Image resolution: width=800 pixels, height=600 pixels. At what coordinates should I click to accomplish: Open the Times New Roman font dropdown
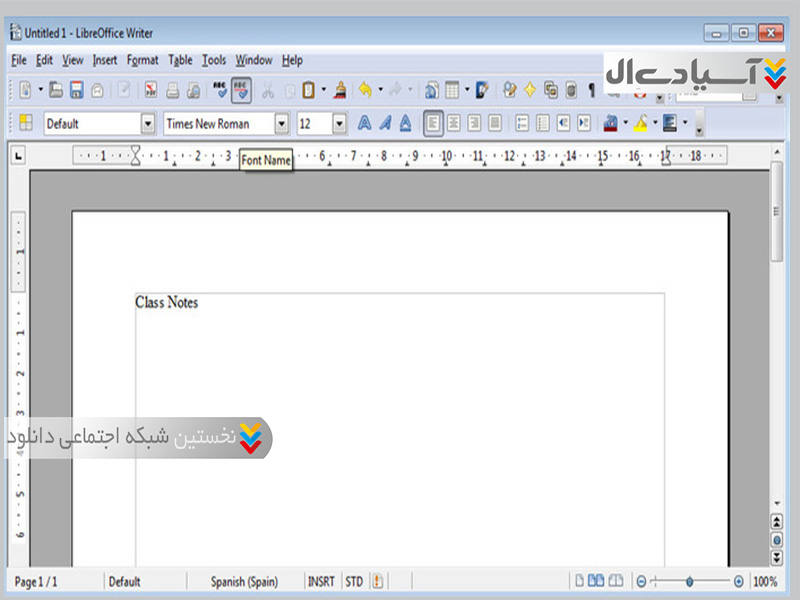pos(281,124)
